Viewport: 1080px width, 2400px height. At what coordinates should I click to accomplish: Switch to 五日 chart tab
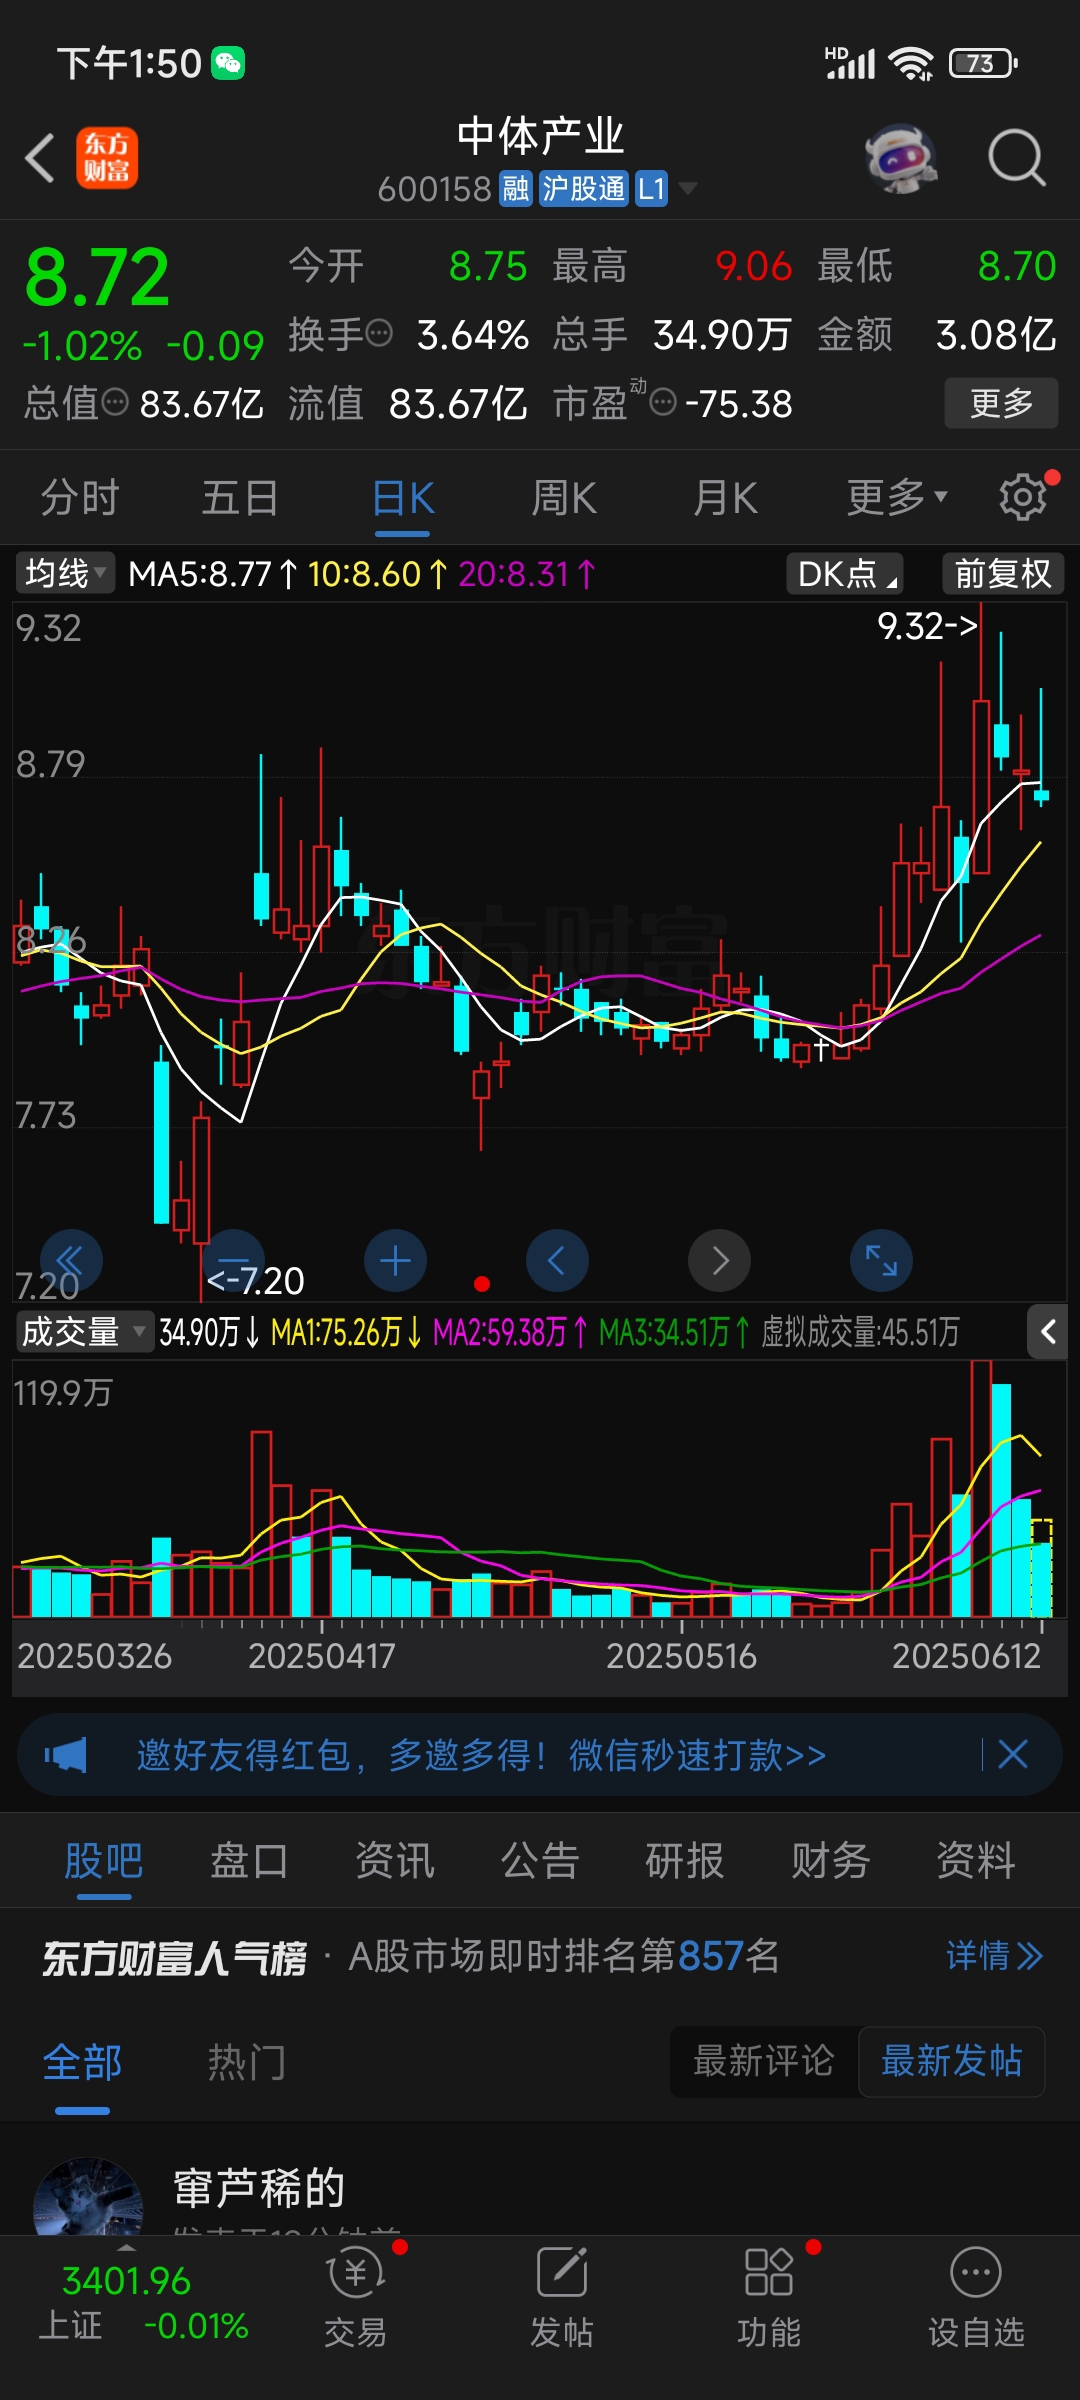coord(240,498)
